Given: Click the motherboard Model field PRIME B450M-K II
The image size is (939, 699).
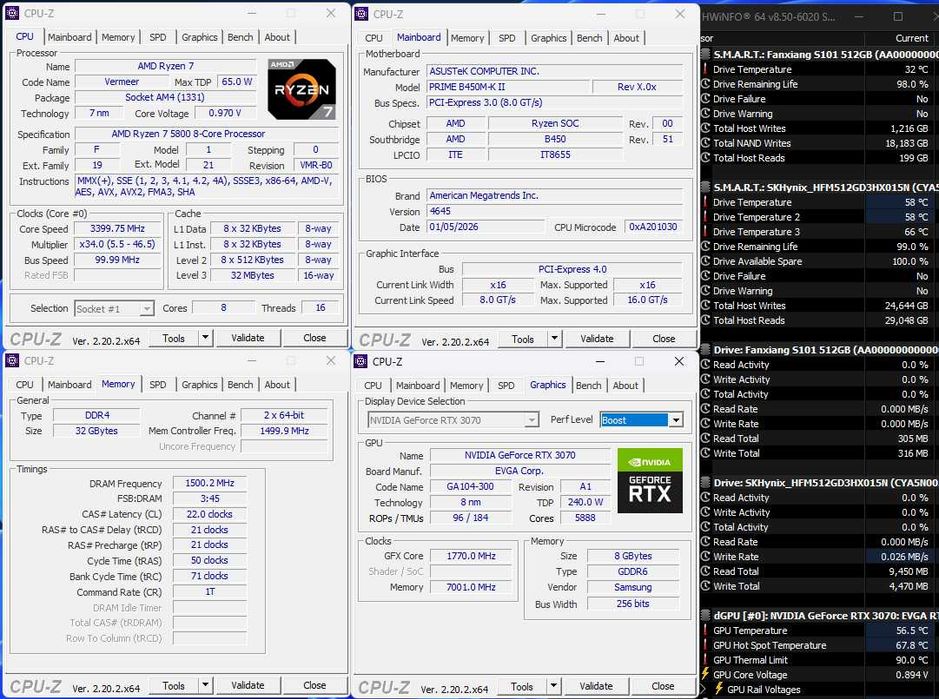Looking at the screenshot, I should point(507,87).
